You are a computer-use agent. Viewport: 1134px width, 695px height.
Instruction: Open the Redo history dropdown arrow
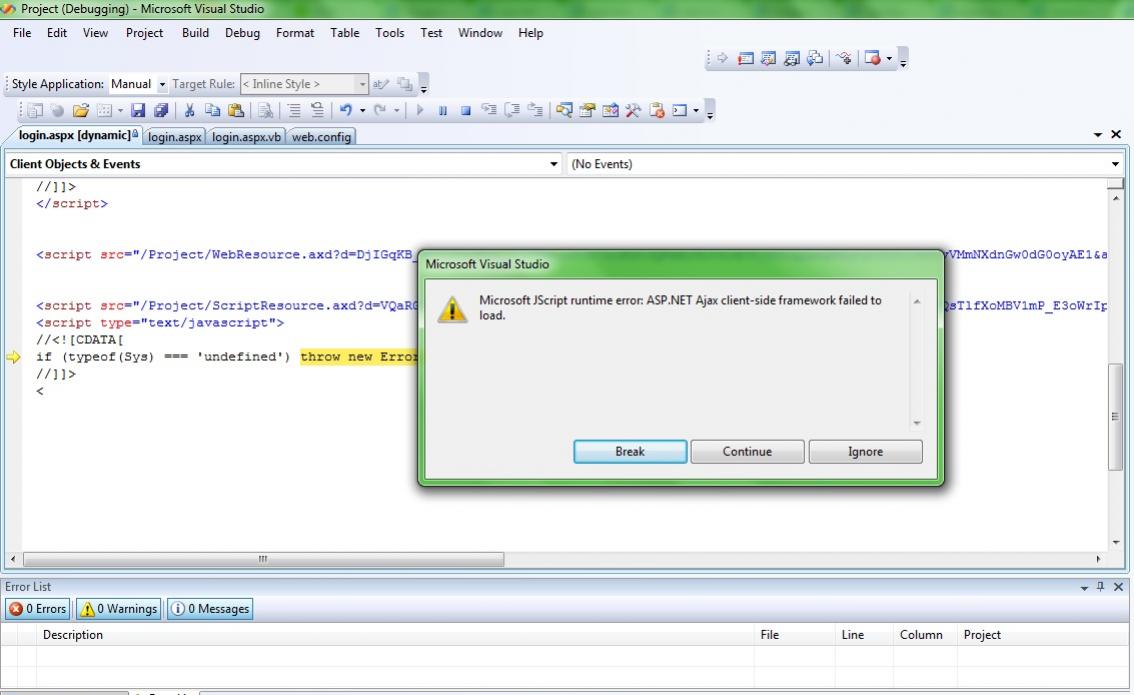tap(396, 111)
